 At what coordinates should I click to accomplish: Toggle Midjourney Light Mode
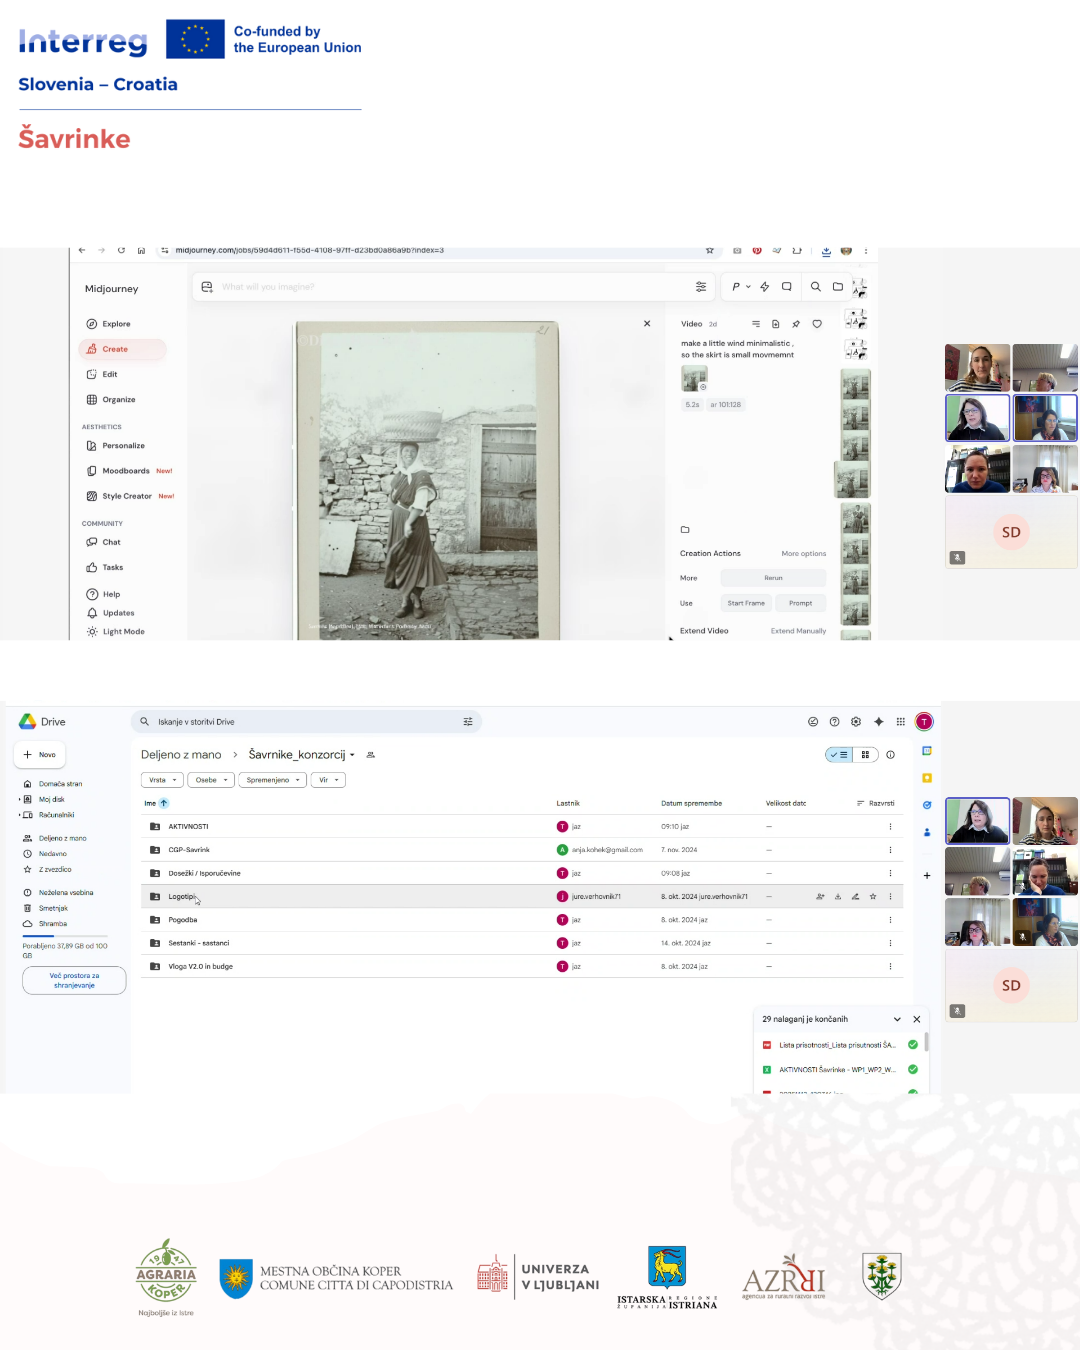(122, 632)
